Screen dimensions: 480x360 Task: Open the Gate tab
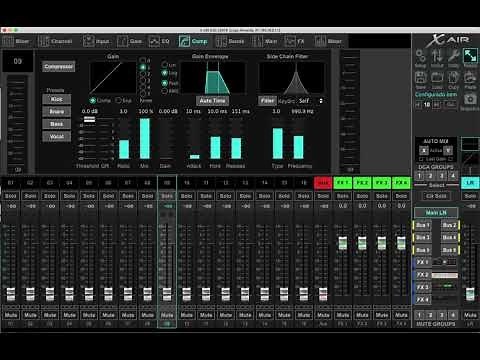point(130,41)
